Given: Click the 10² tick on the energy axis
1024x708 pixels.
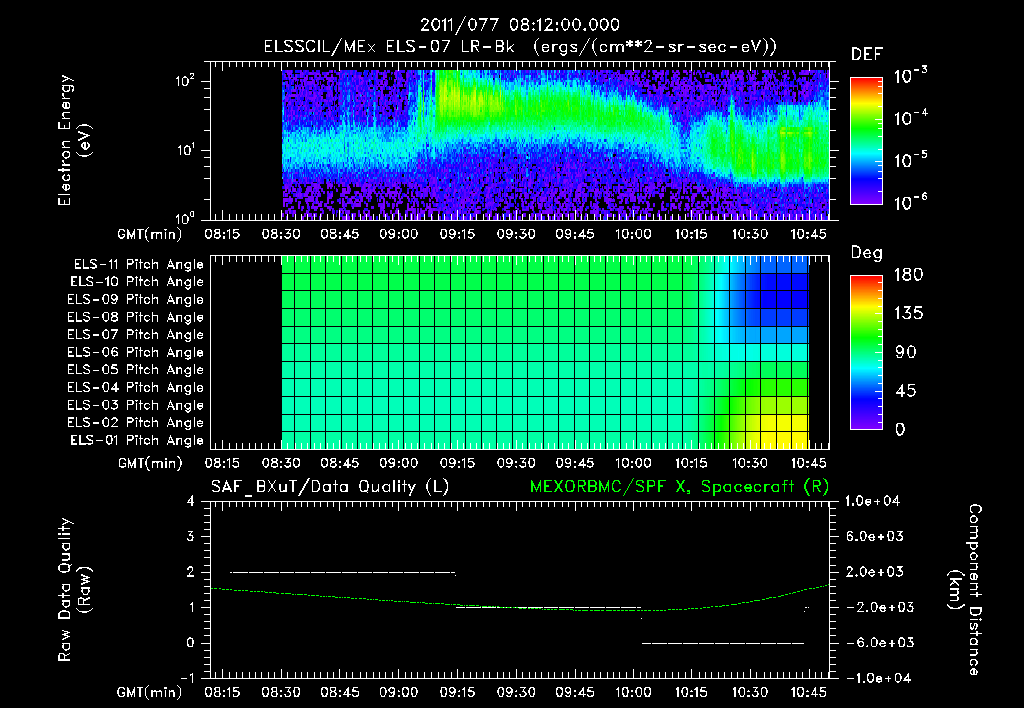Looking at the screenshot, I should 185,81.
